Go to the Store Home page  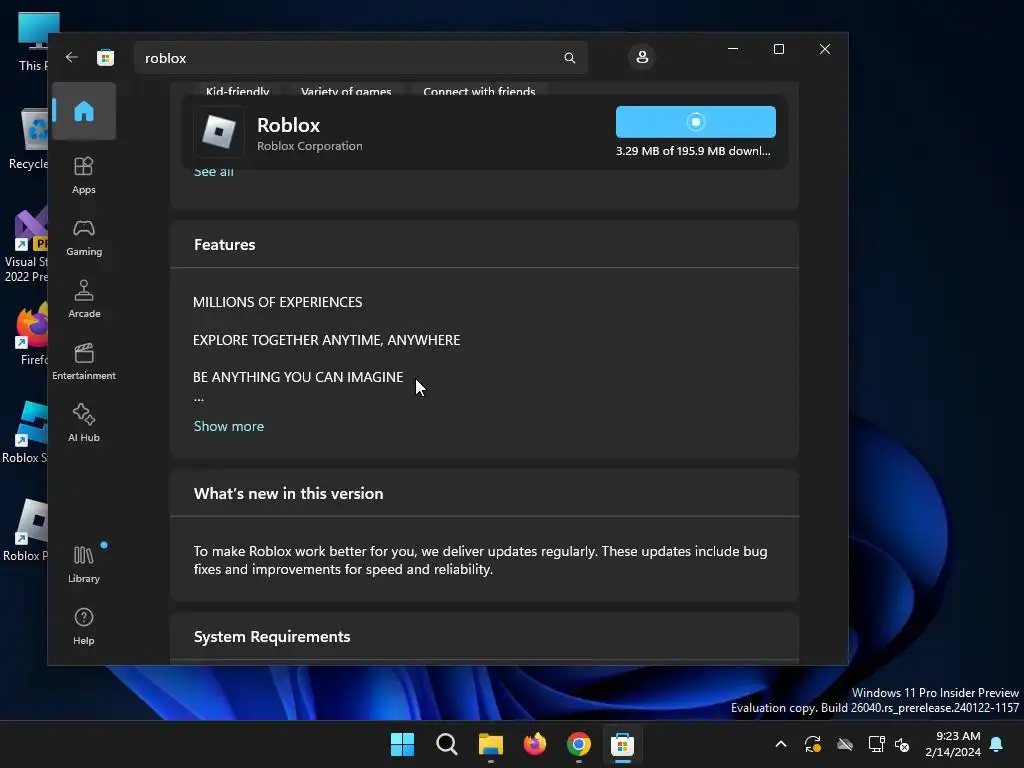pos(84,111)
